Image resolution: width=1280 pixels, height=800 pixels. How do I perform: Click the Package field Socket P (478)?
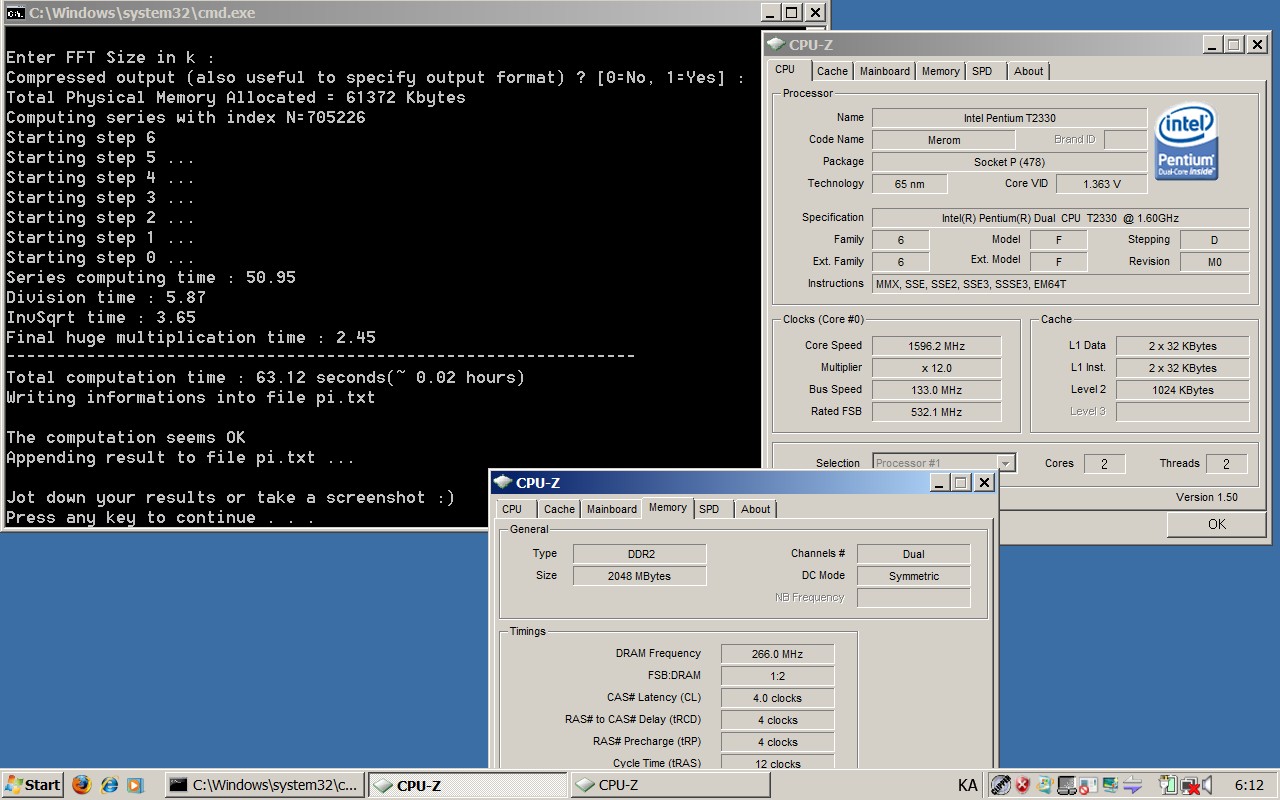(x=1009, y=162)
